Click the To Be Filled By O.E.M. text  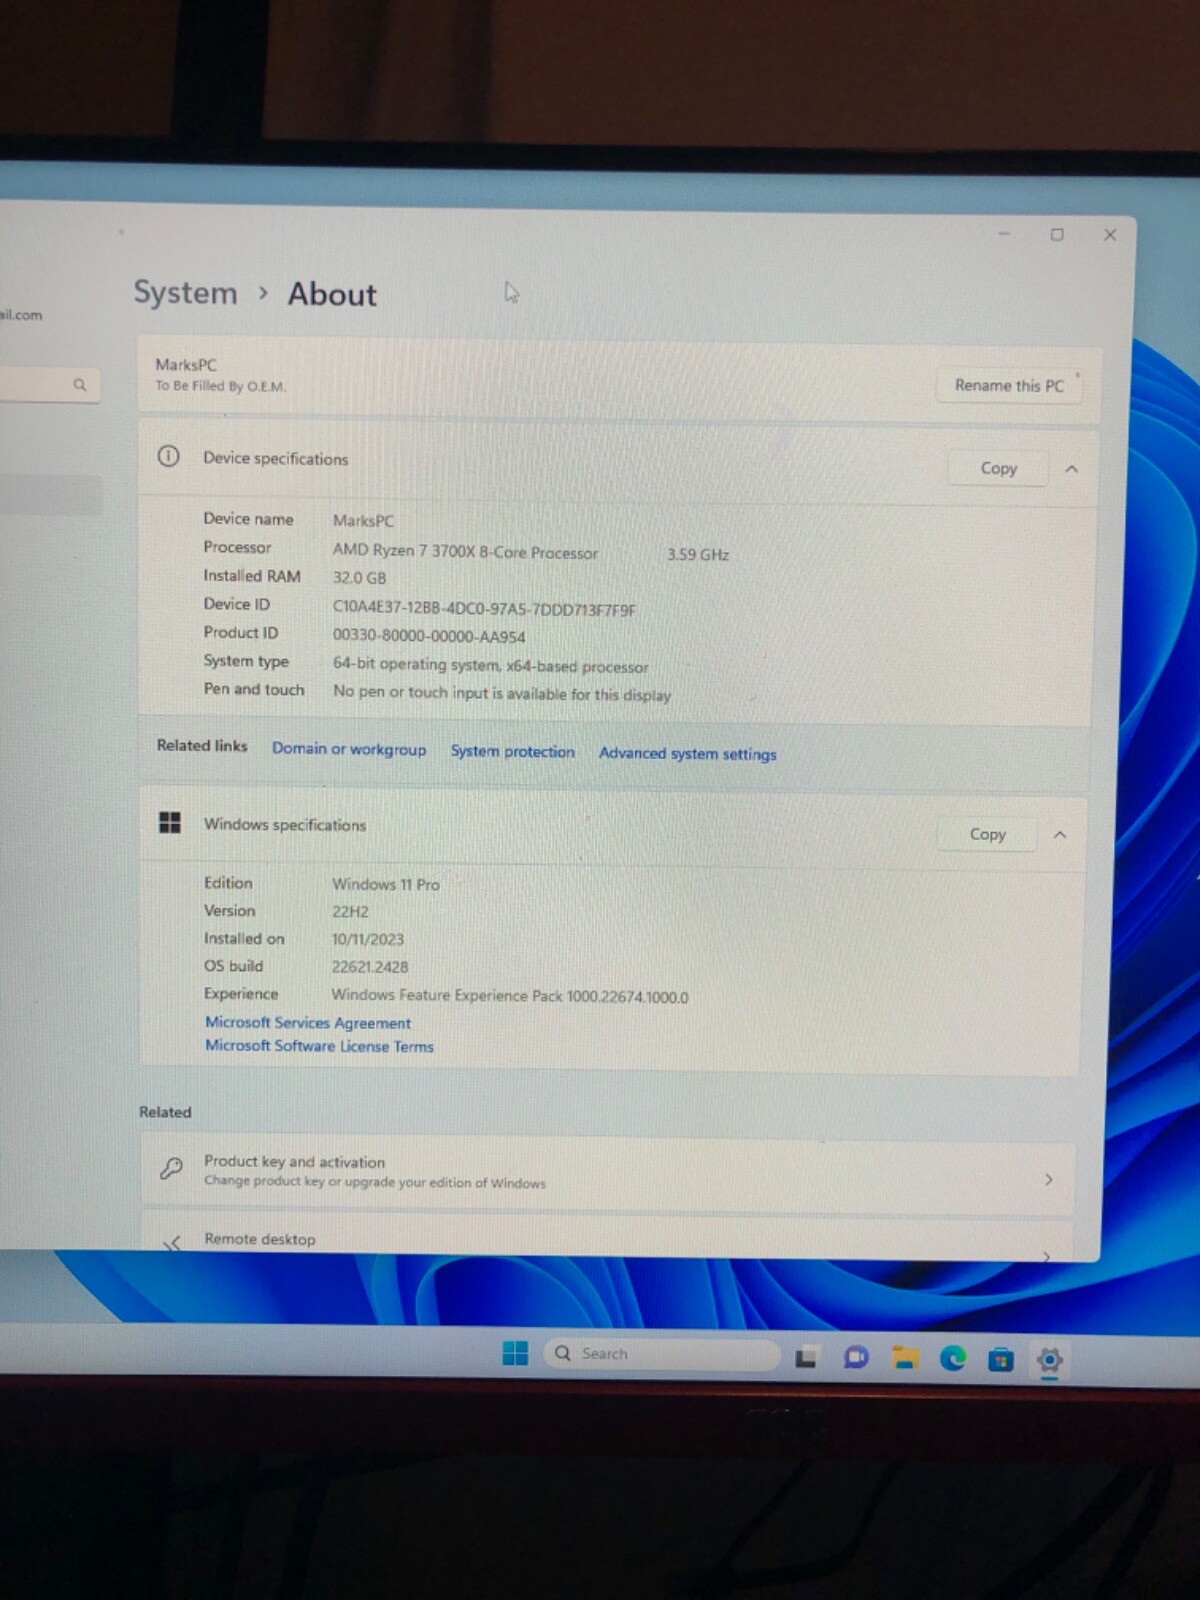(220, 386)
